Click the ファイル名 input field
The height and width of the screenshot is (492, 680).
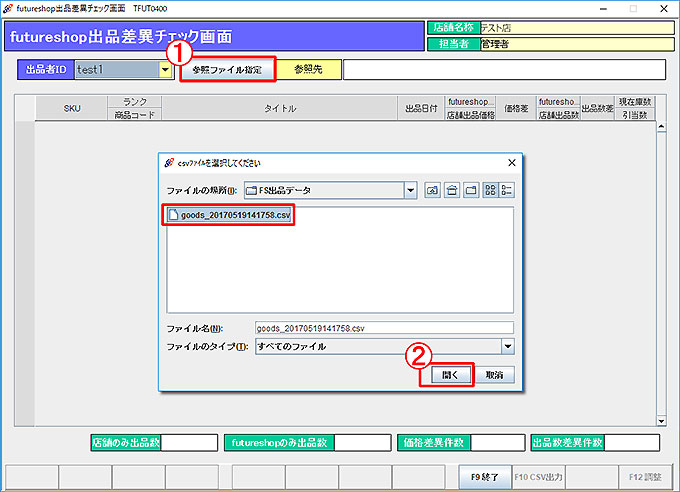[384, 328]
